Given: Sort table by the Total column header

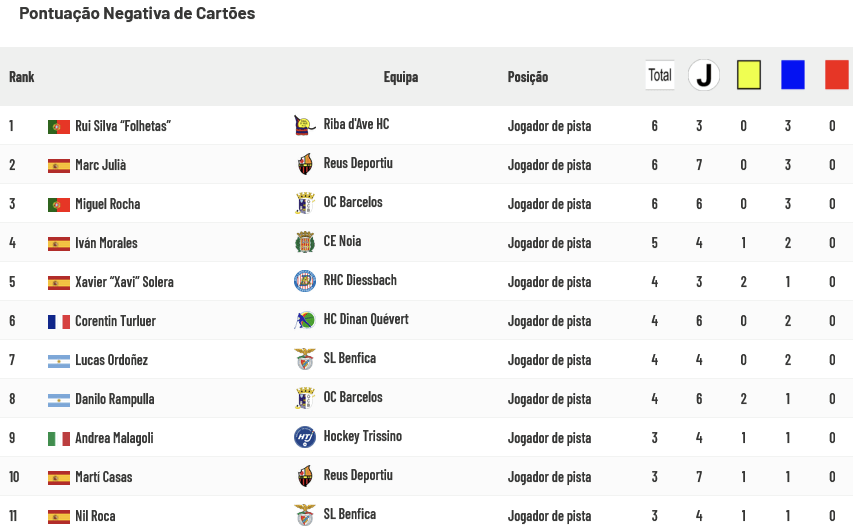Looking at the screenshot, I should pos(660,75).
